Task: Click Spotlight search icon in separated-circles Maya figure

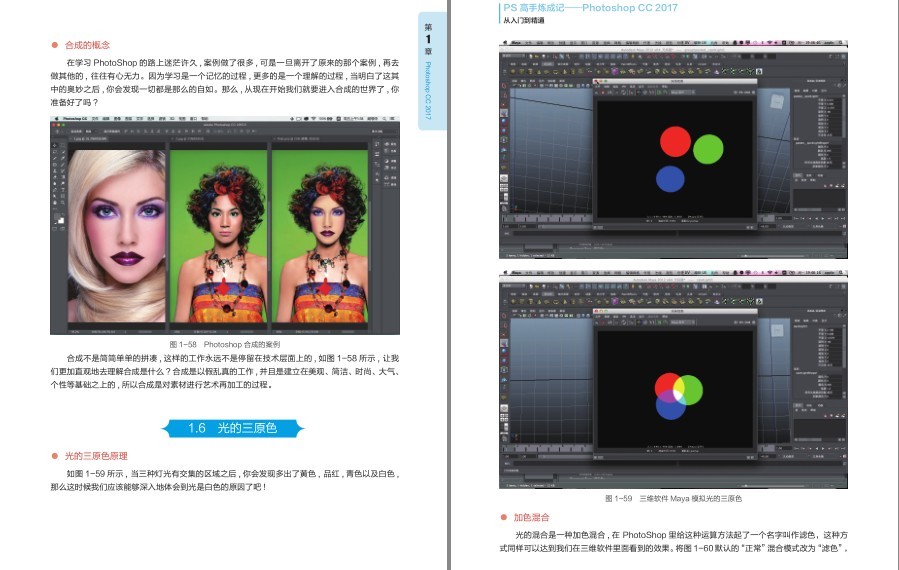Action: coord(841,42)
